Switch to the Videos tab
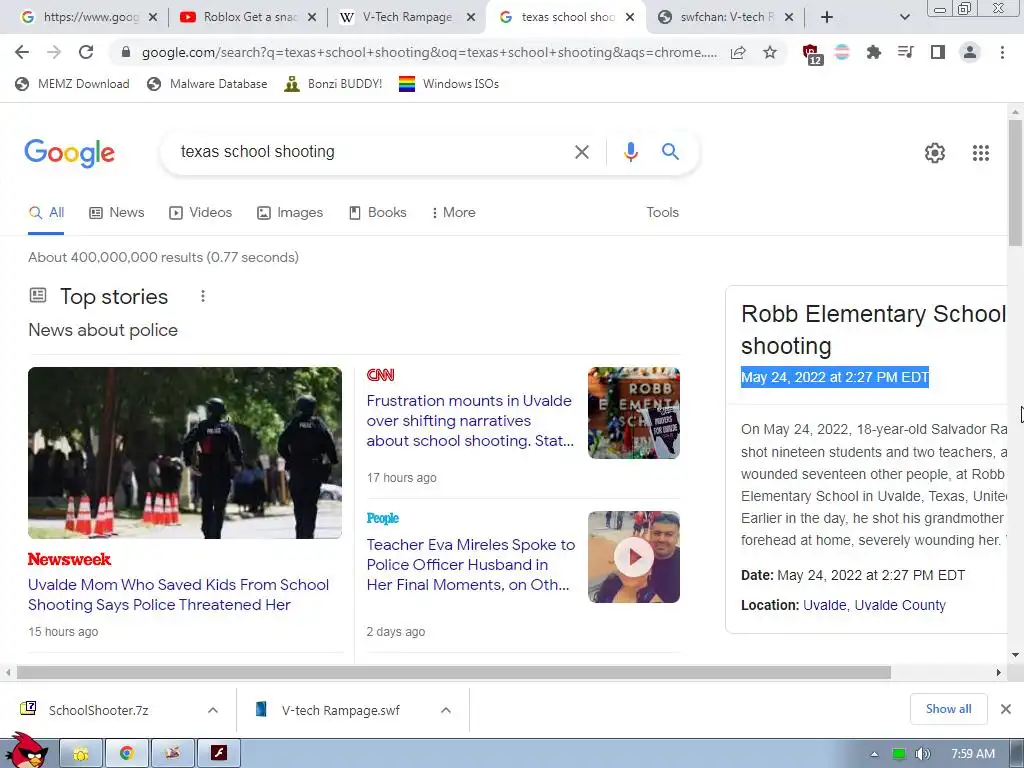1024x768 pixels. click(200, 213)
